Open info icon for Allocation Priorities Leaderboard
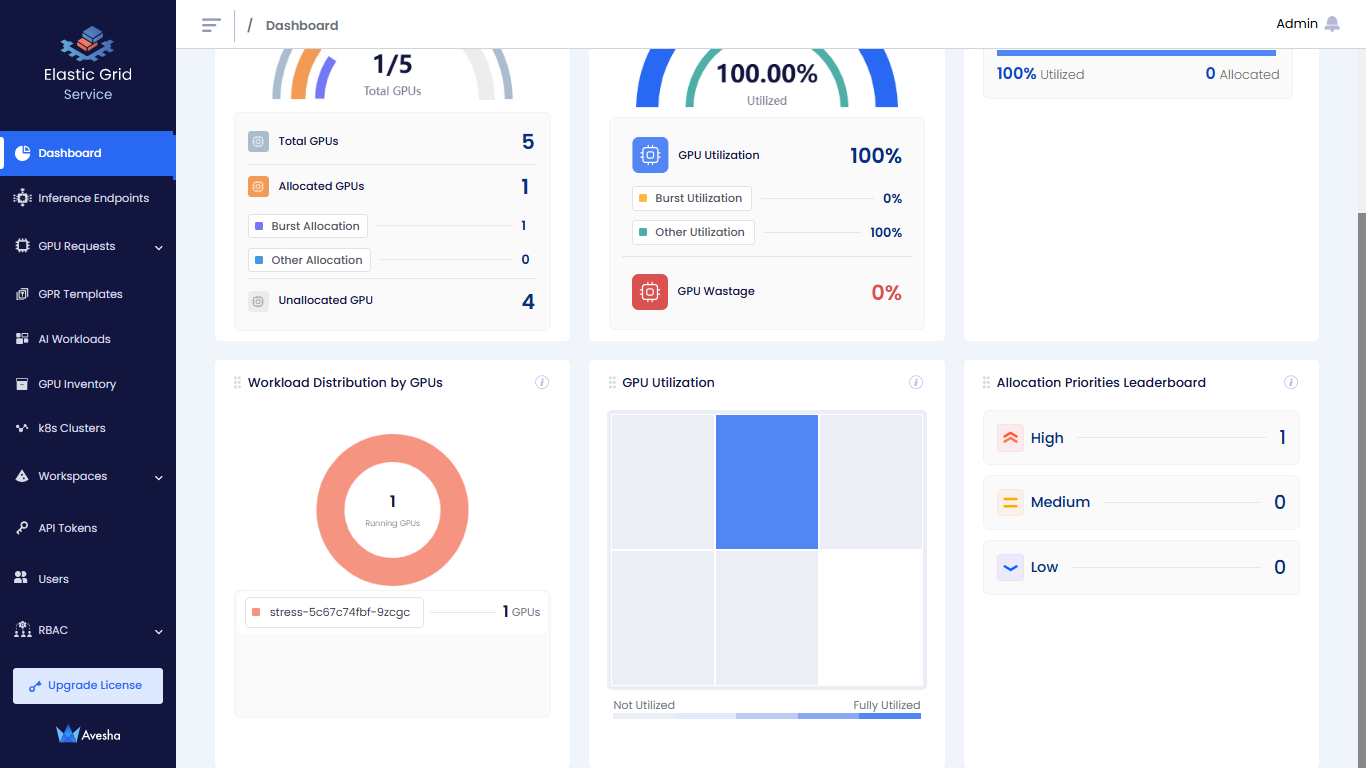 pos(1290,382)
